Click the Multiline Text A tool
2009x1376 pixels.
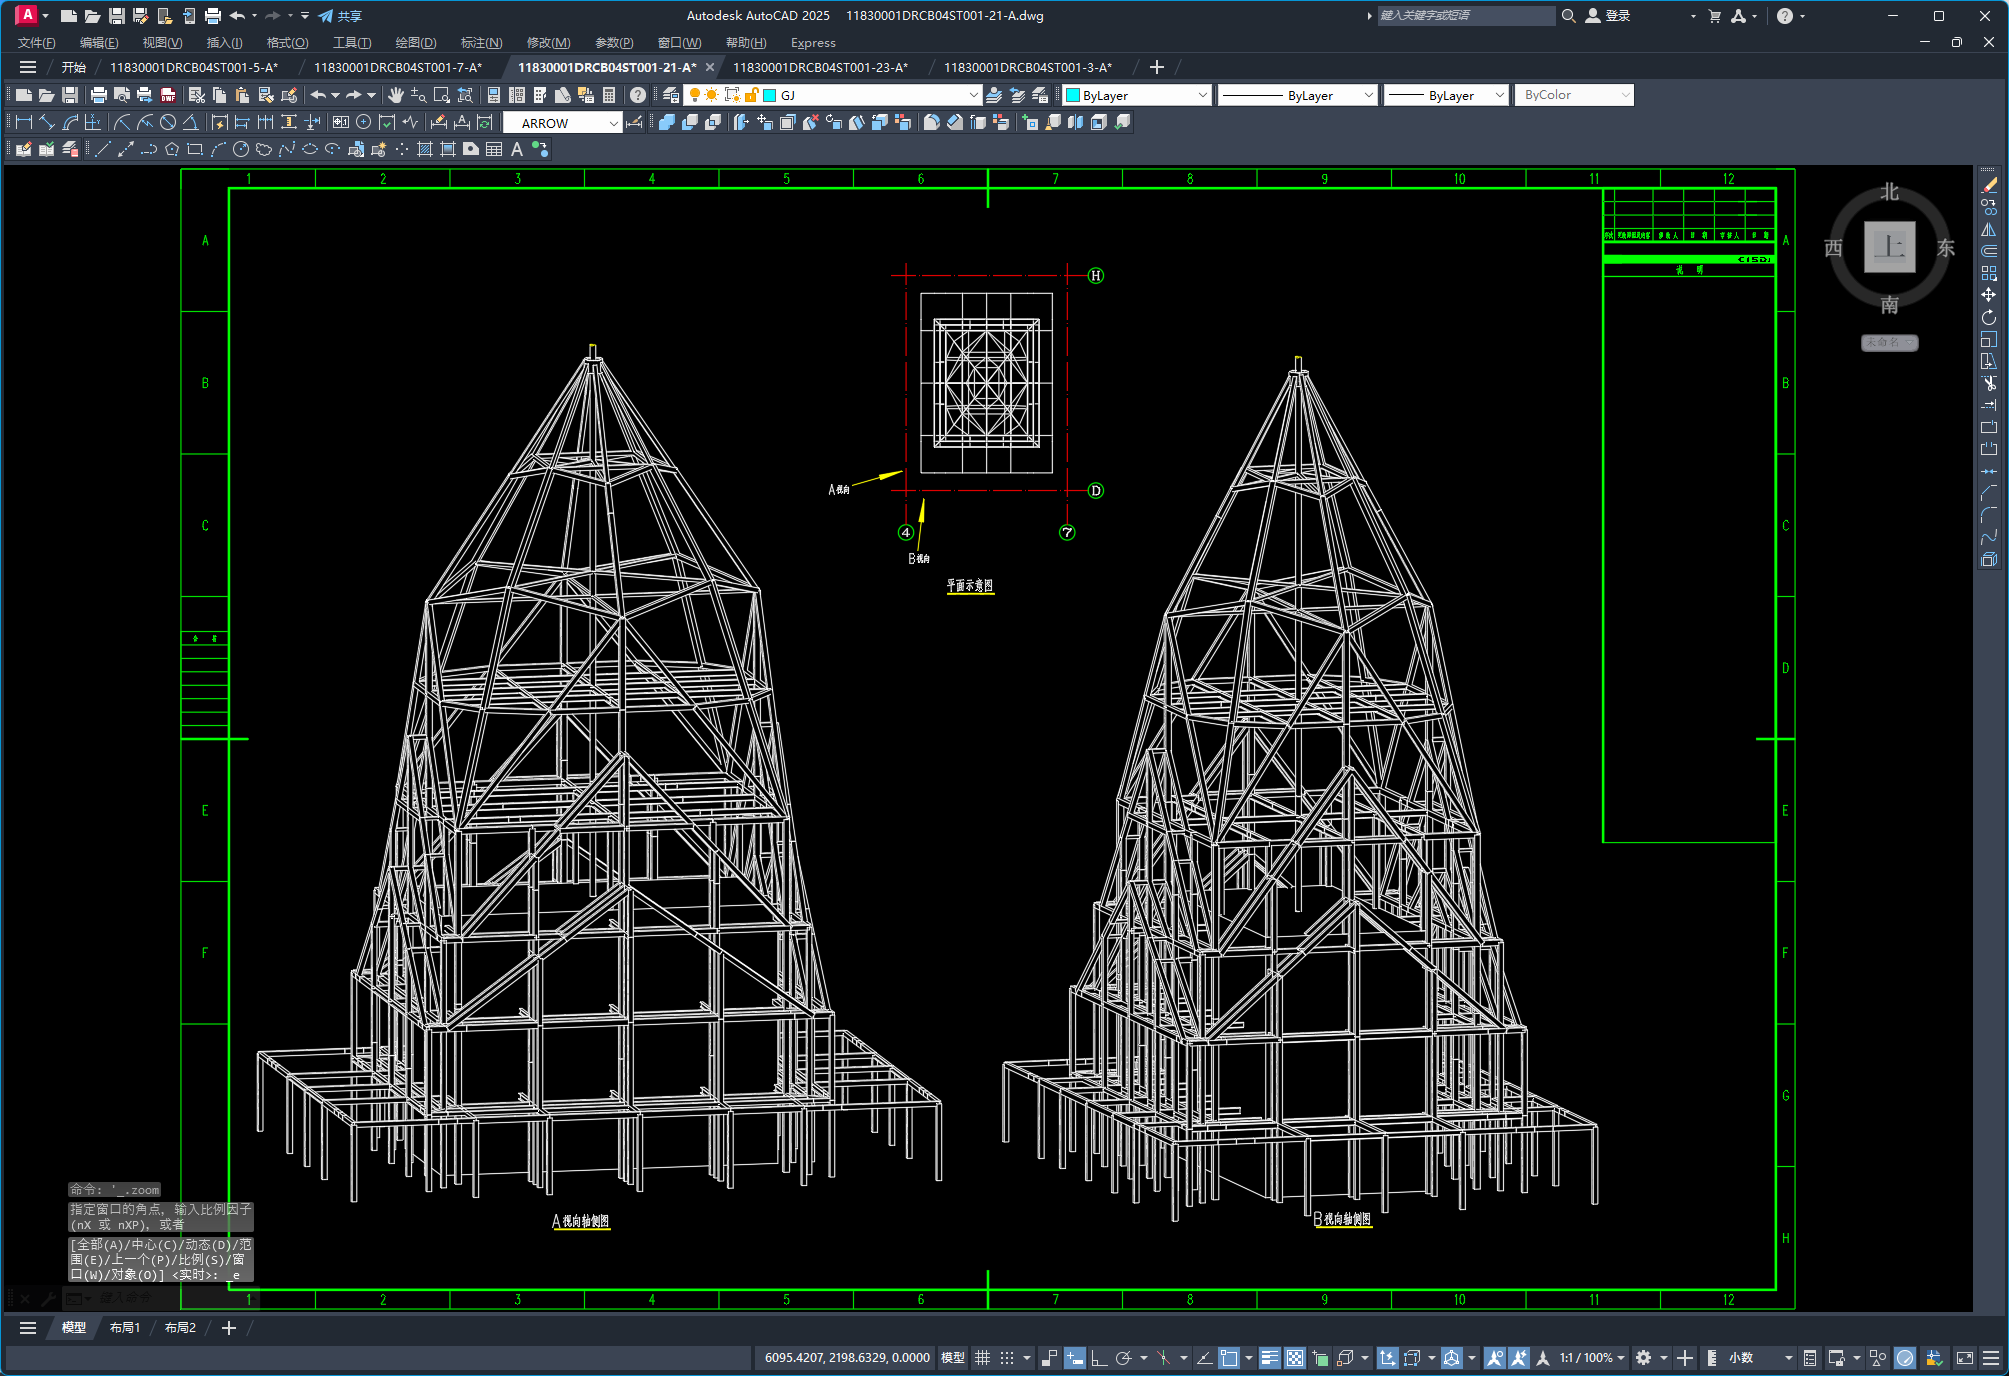(517, 149)
